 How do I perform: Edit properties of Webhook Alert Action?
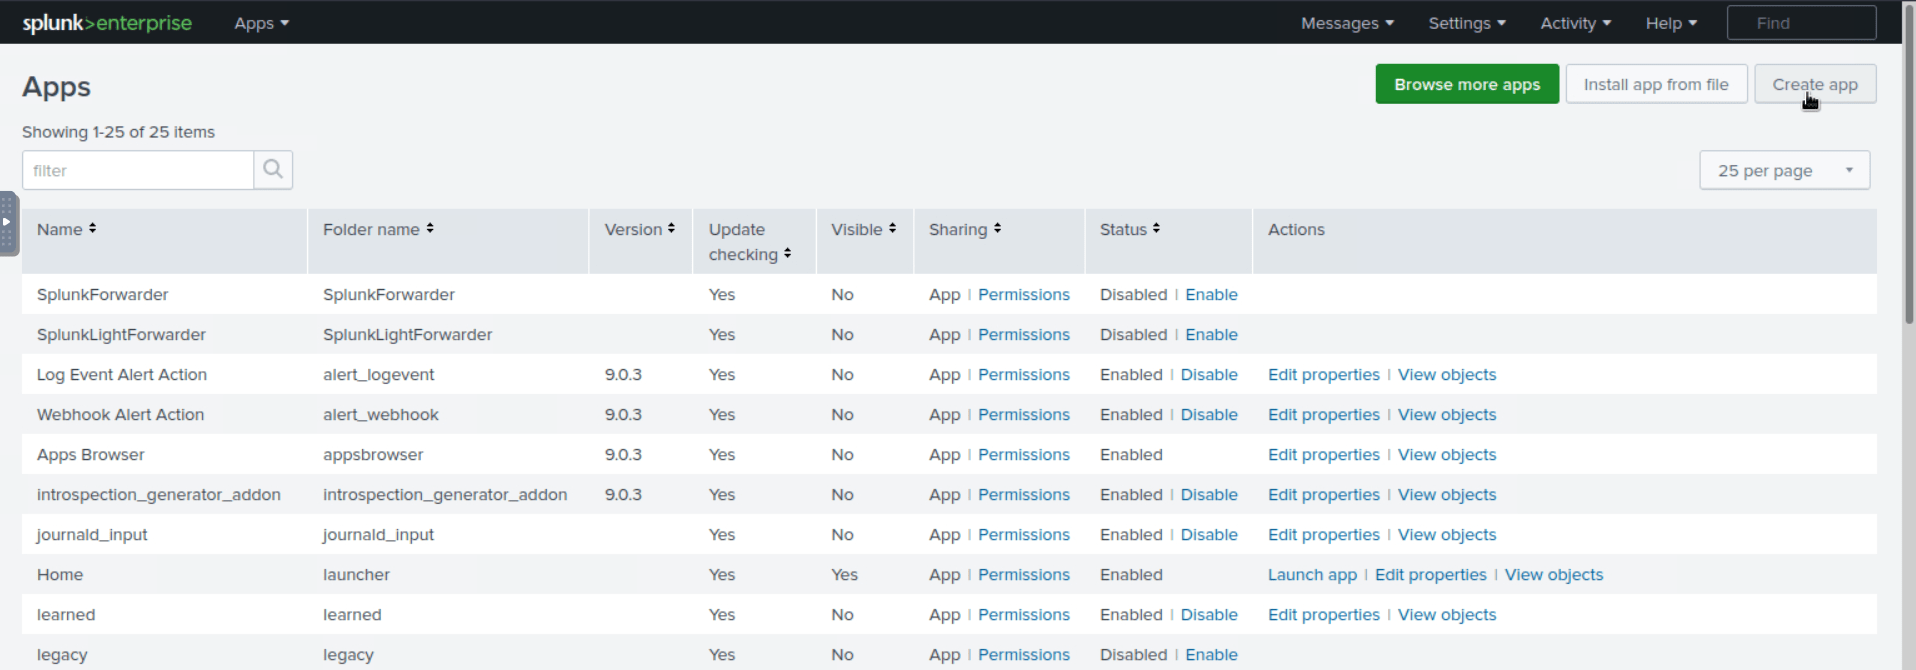(1324, 414)
